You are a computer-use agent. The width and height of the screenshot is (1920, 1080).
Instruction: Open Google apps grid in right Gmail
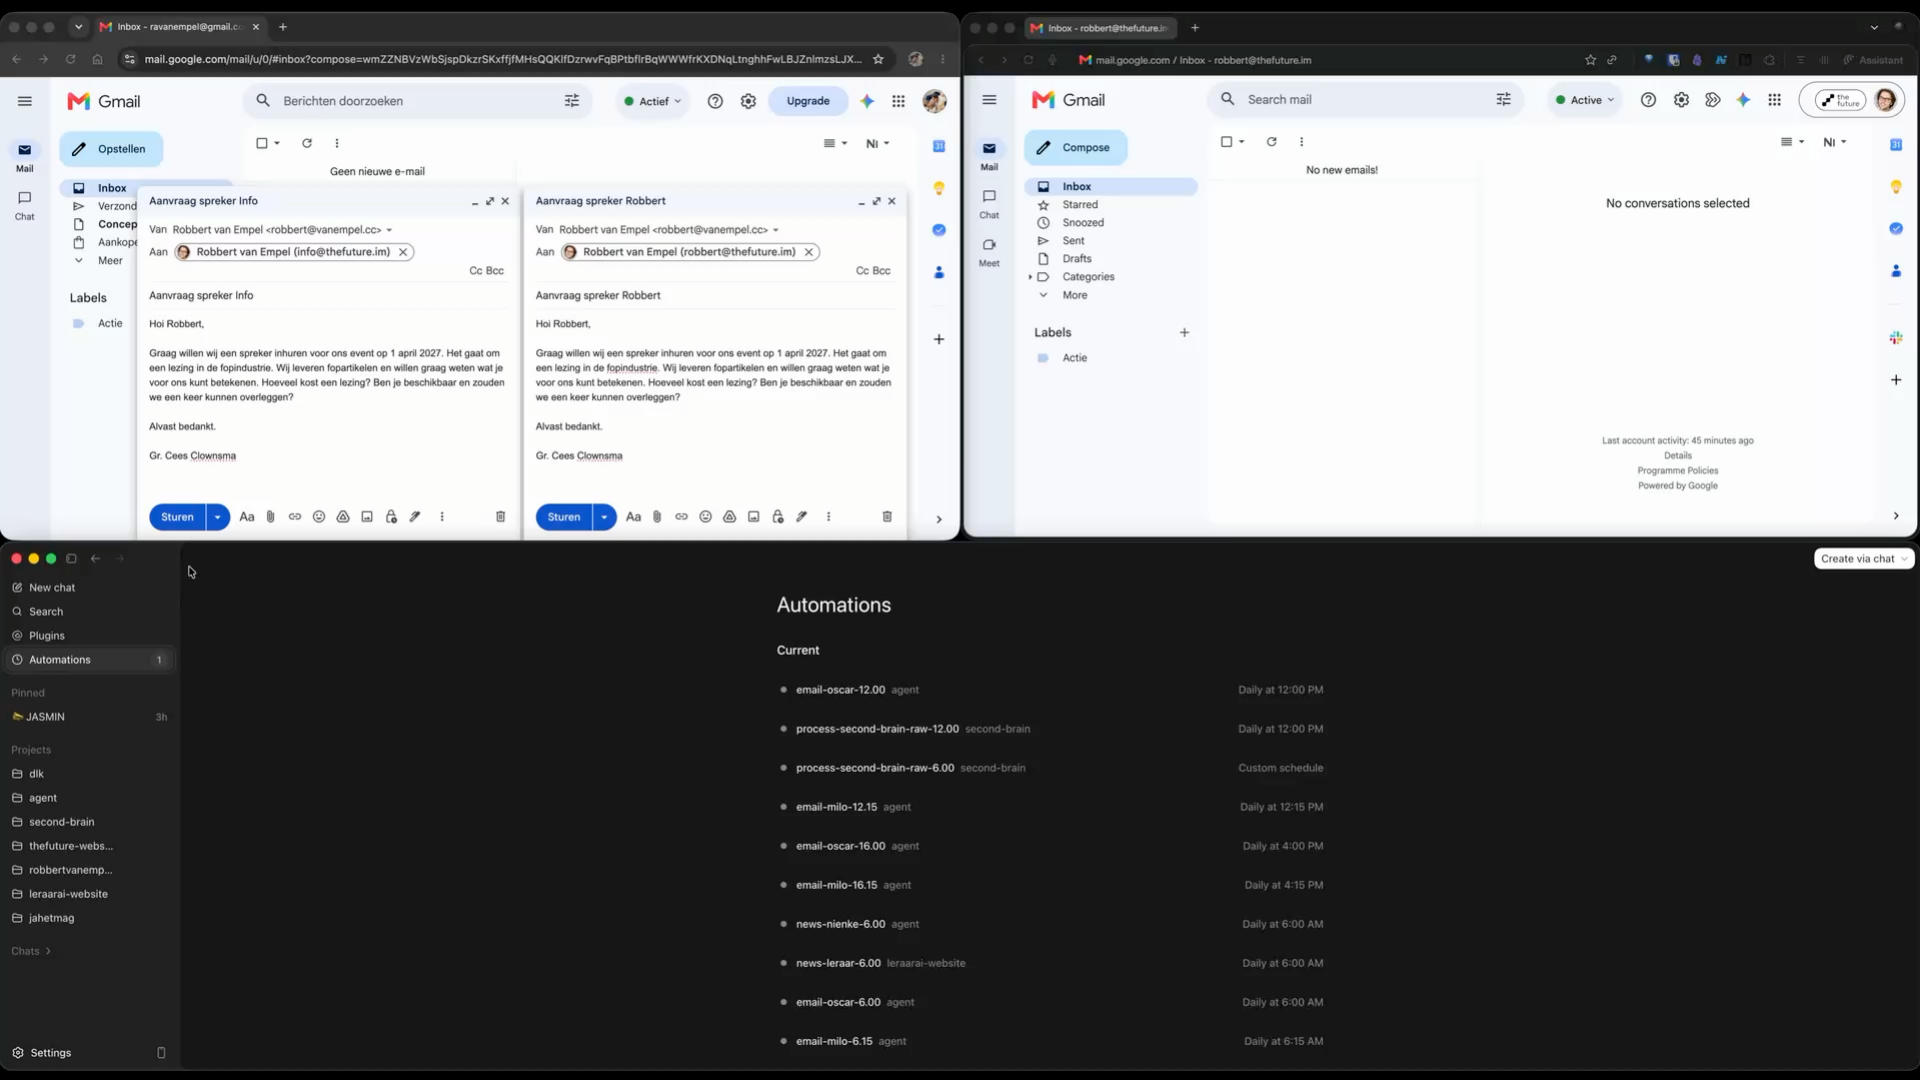pyautogui.click(x=1774, y=100)
